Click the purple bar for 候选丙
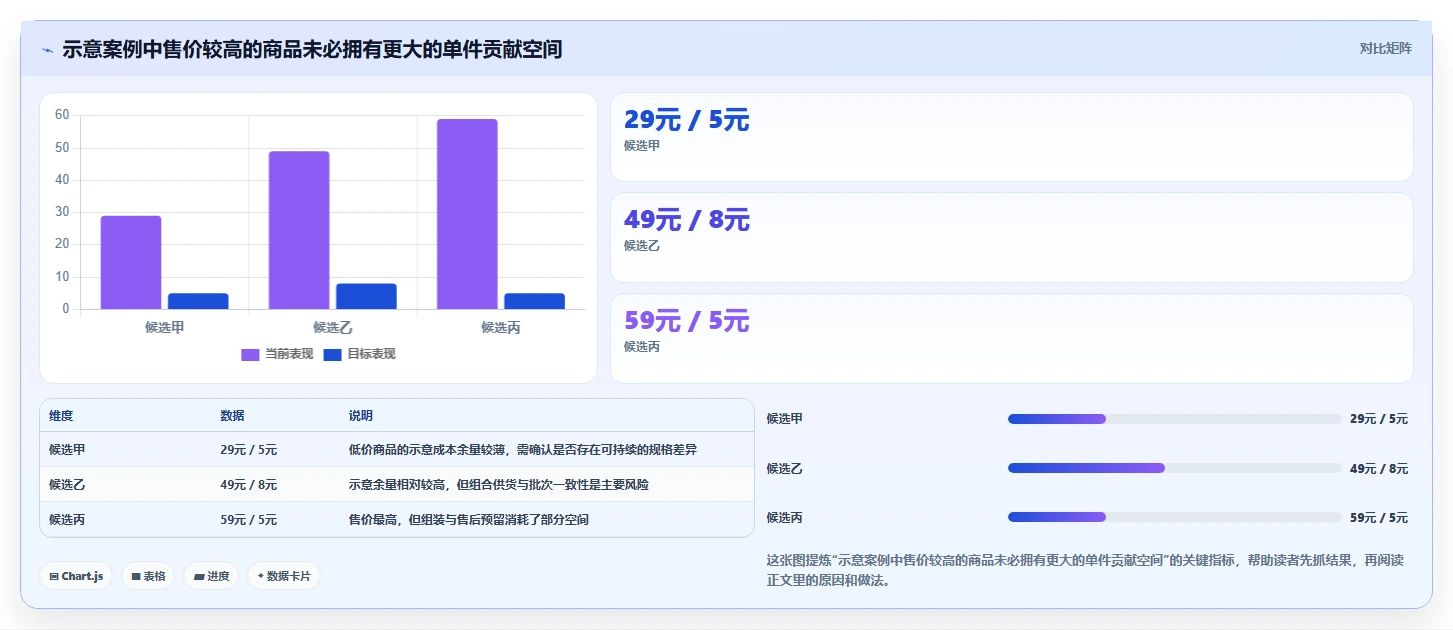The height and width of the screenshot is (630, 1453). tap(467, 214)
